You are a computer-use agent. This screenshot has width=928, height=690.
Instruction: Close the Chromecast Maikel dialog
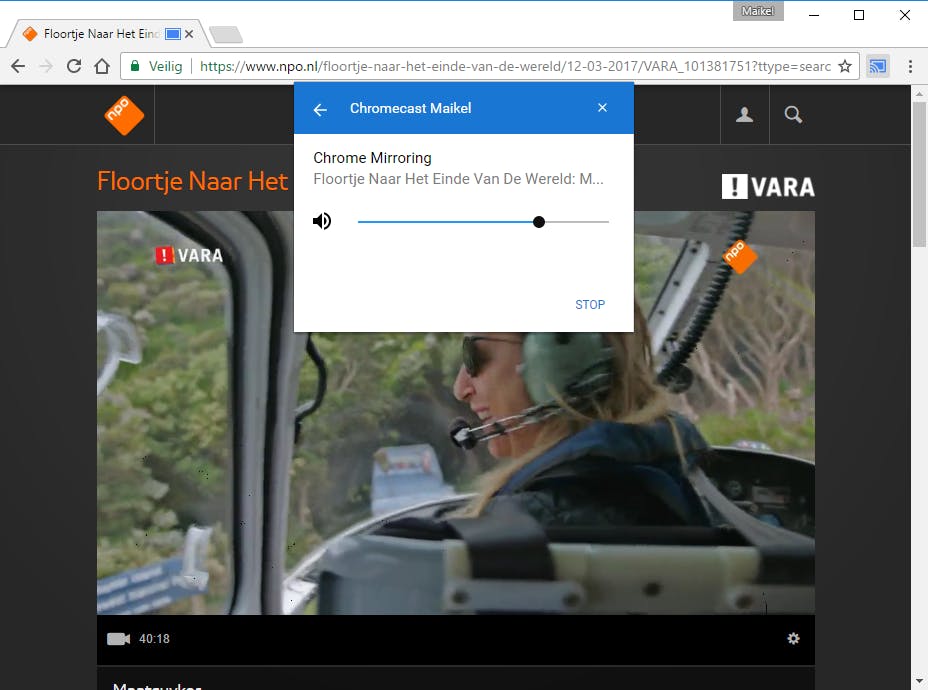coord(602,108)
